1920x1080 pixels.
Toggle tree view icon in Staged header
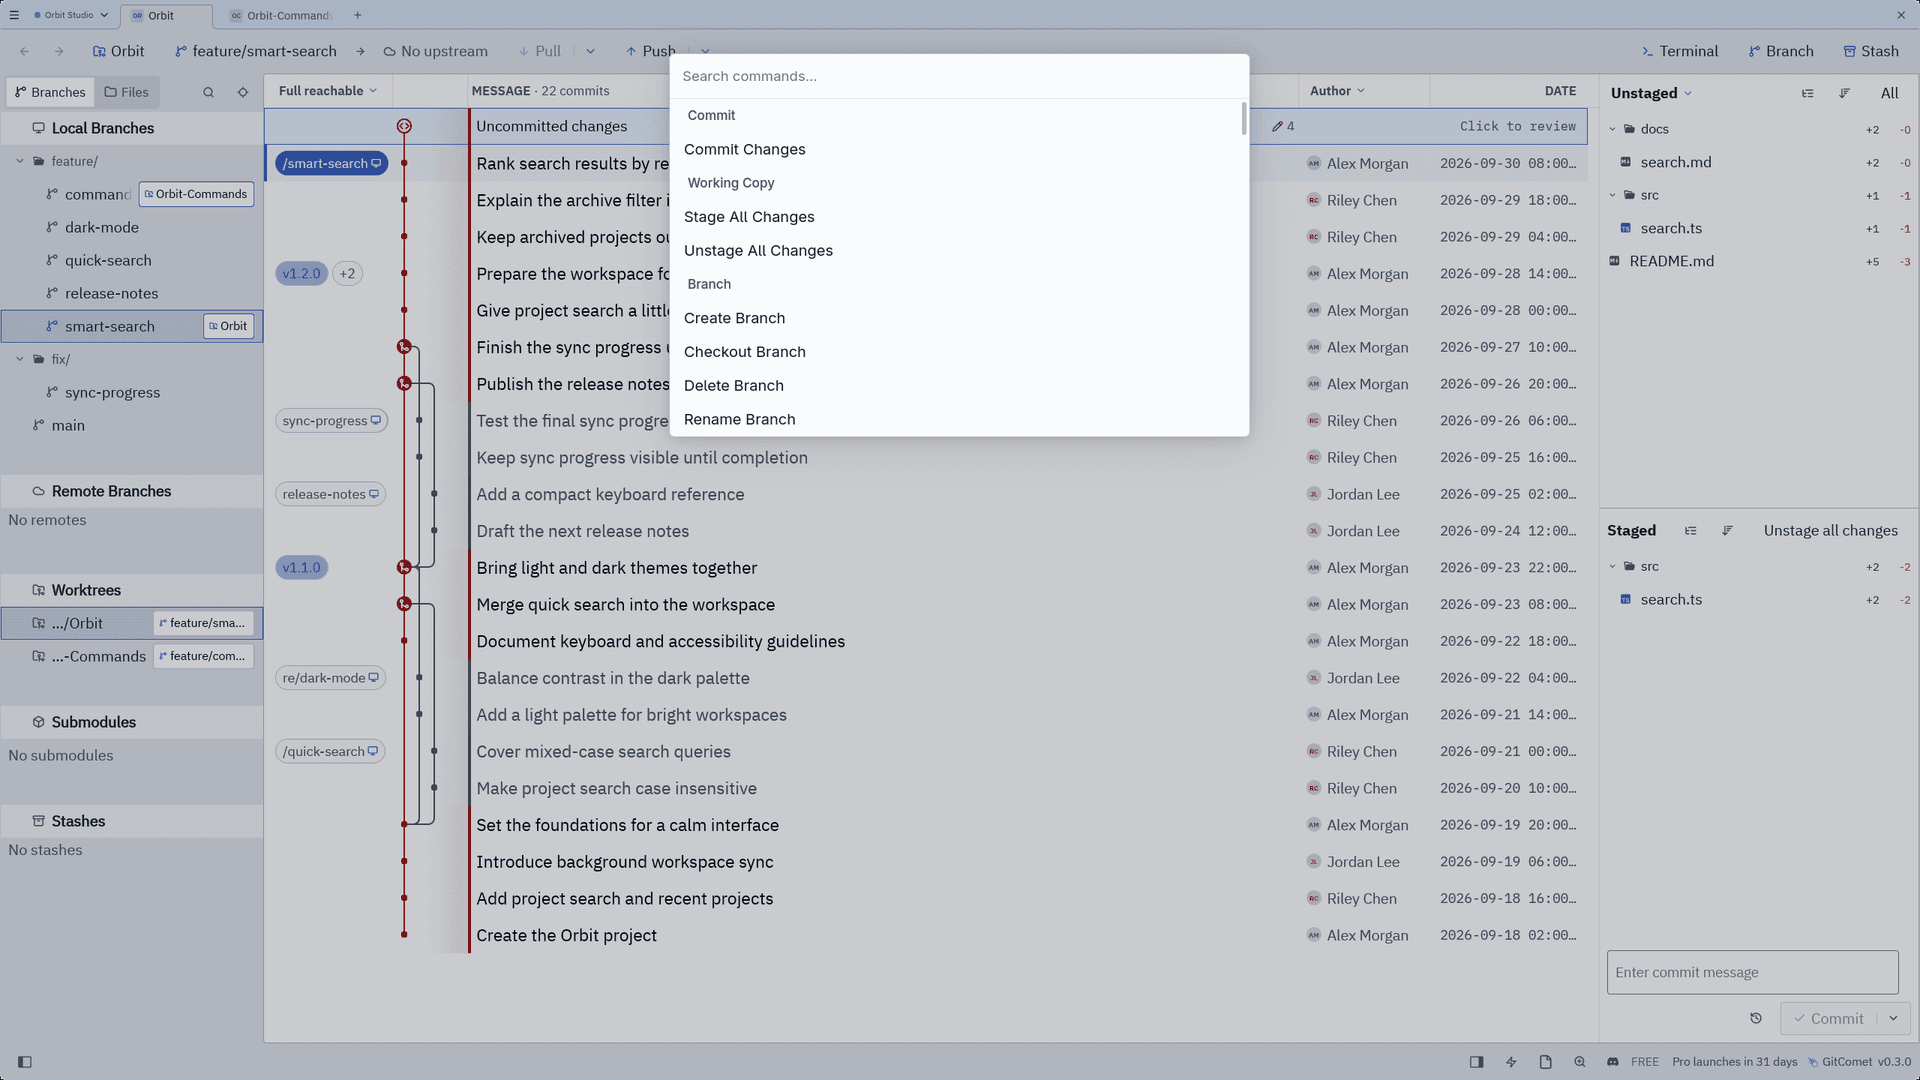pos(1691,531)
